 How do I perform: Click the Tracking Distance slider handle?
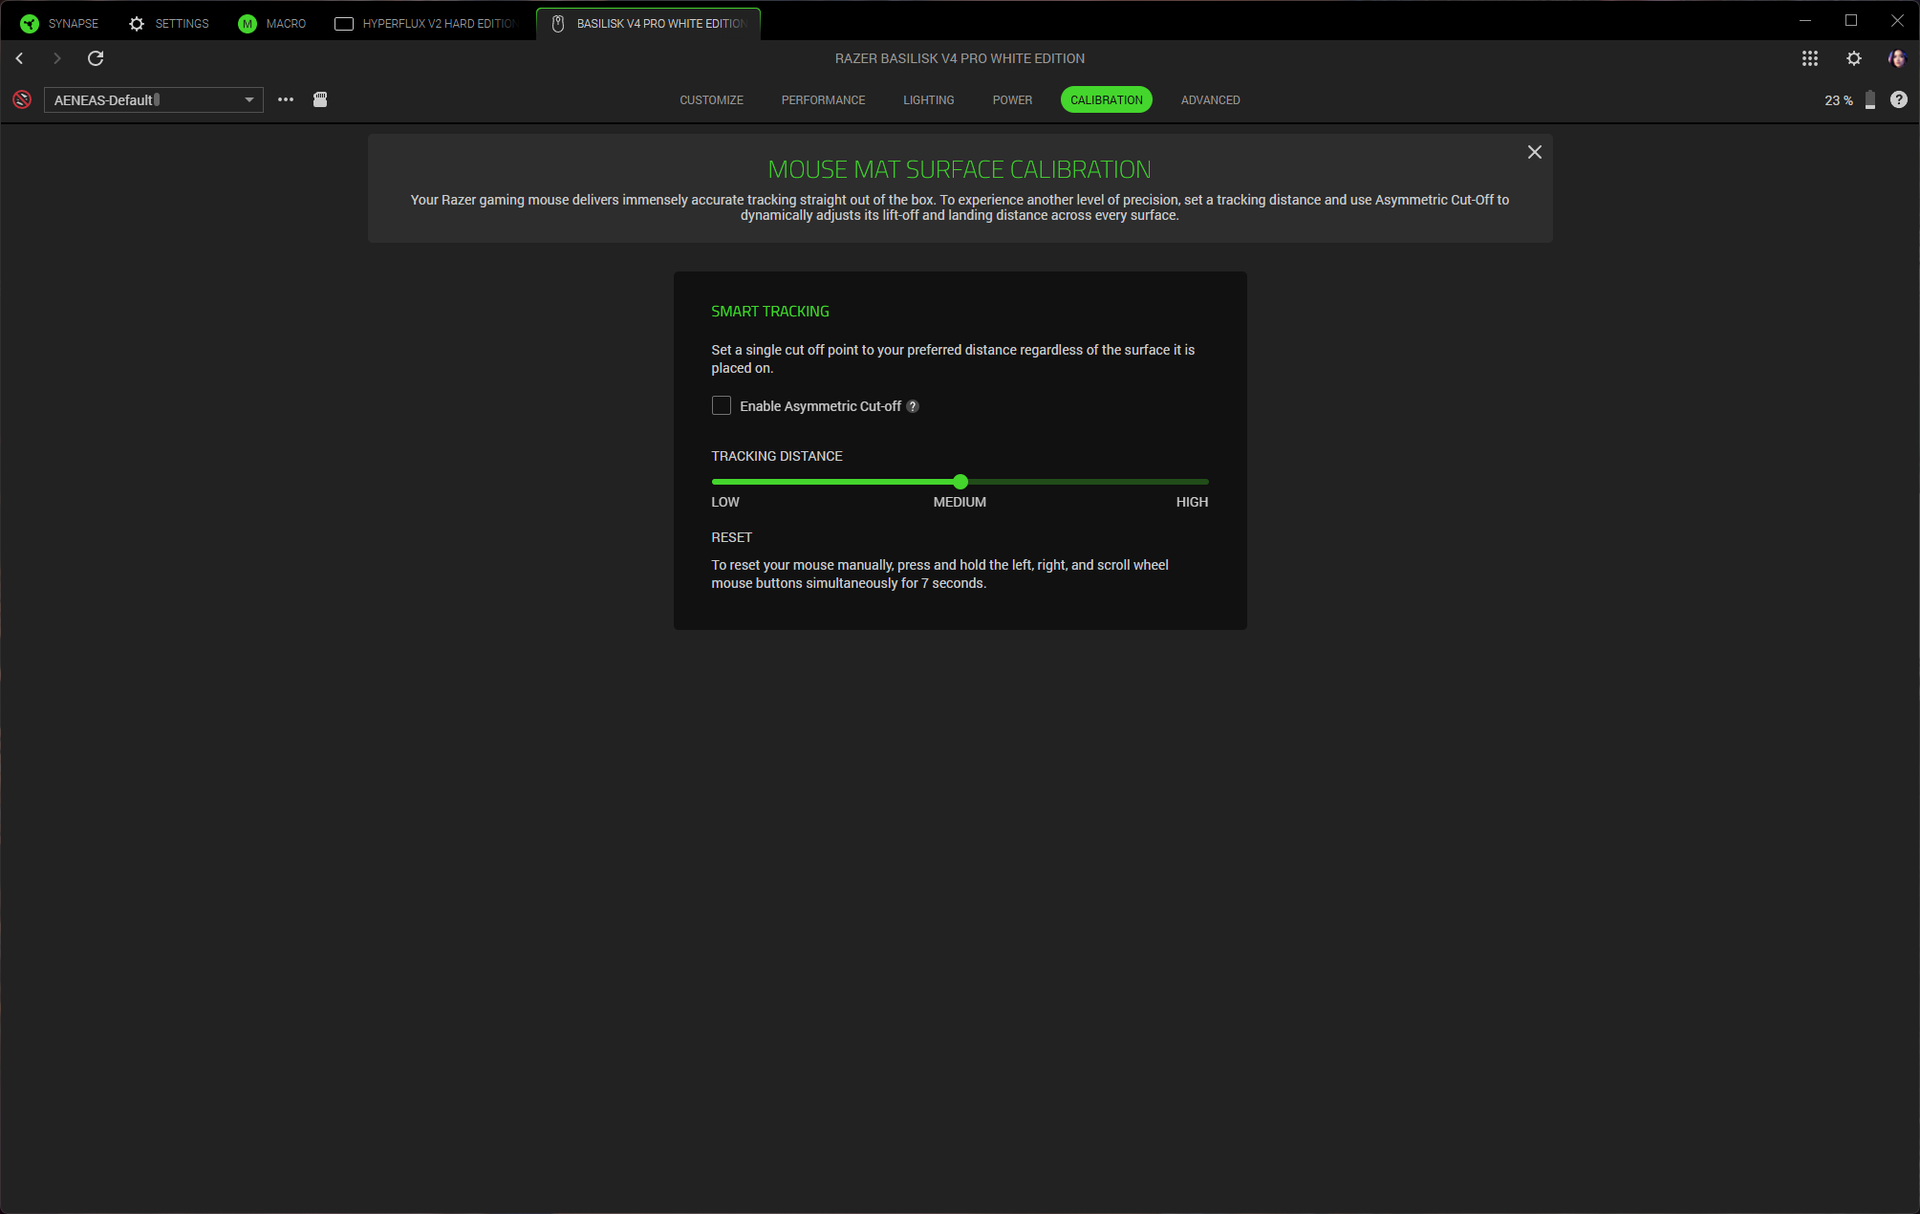(960, 482)
